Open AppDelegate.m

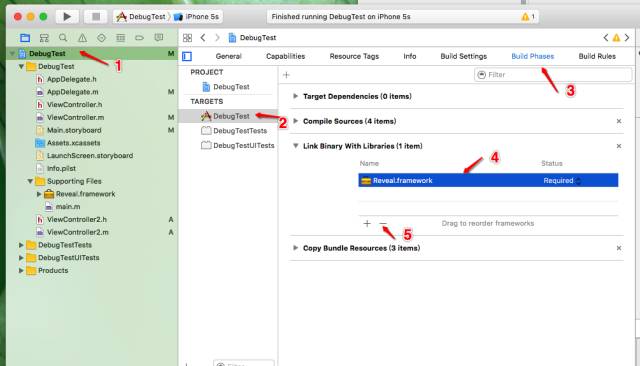[x=67, y=92]
